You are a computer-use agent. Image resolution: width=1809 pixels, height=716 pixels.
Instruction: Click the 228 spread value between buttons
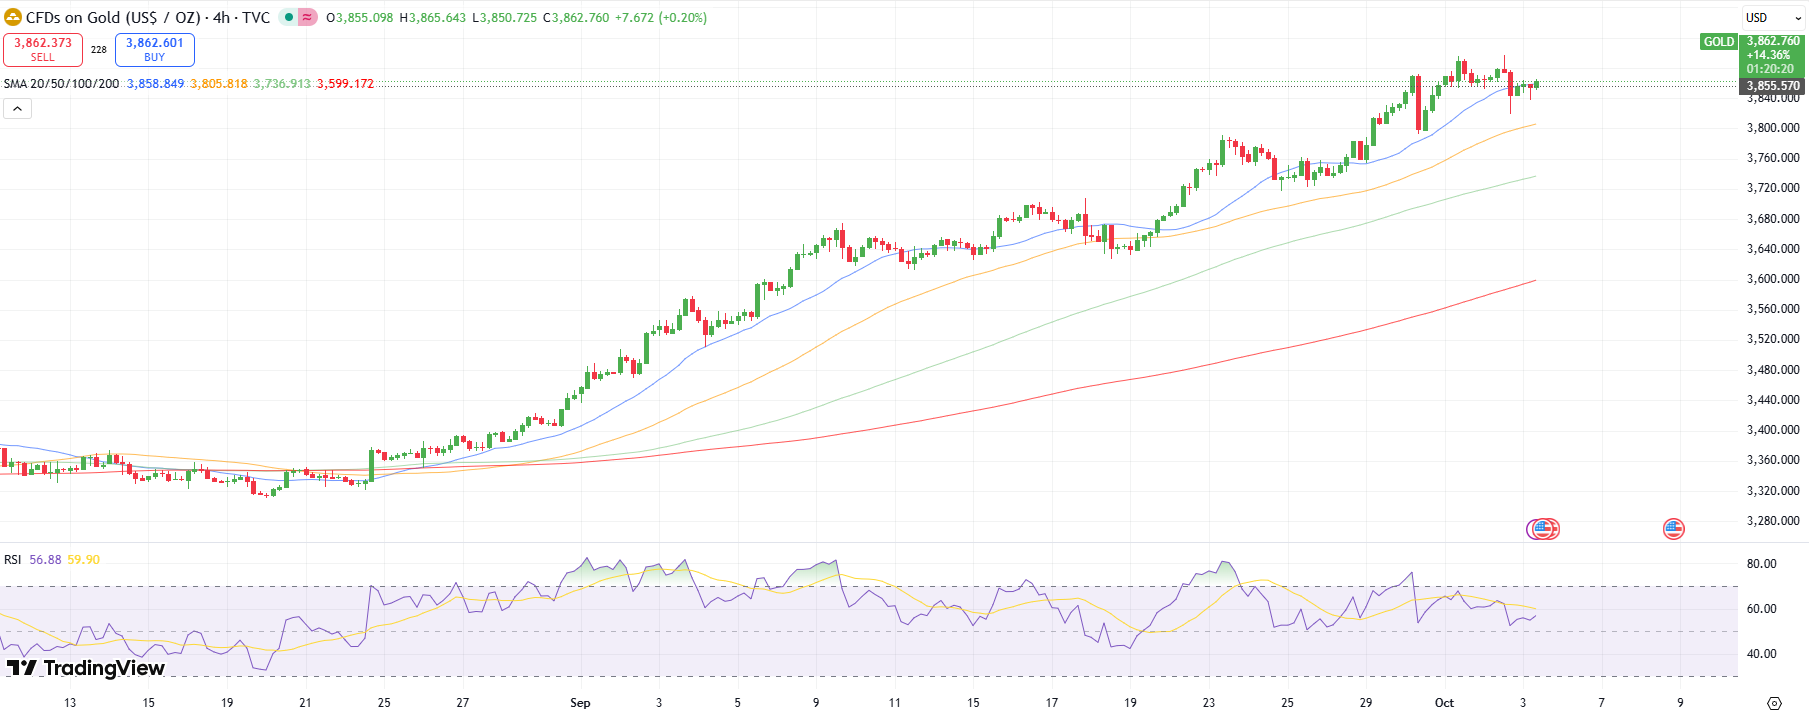pyautogui.click(x=99, y=50)
